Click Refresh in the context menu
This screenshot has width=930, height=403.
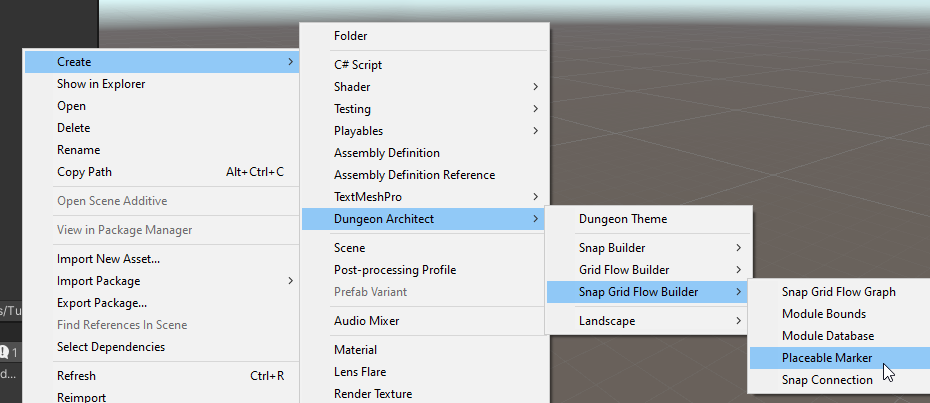pos(76,376)
